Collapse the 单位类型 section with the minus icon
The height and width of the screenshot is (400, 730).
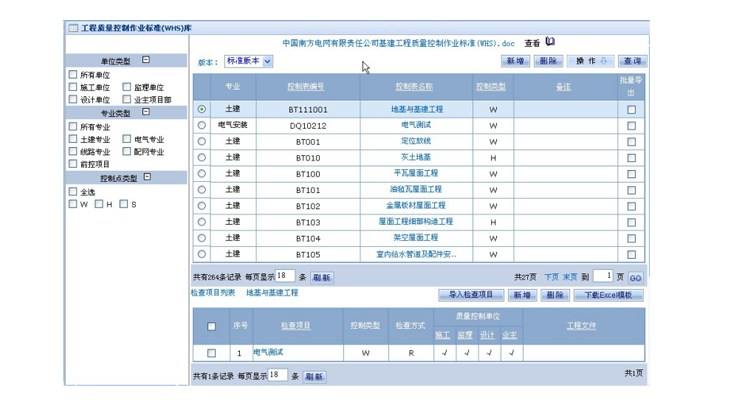coord(146,60)
